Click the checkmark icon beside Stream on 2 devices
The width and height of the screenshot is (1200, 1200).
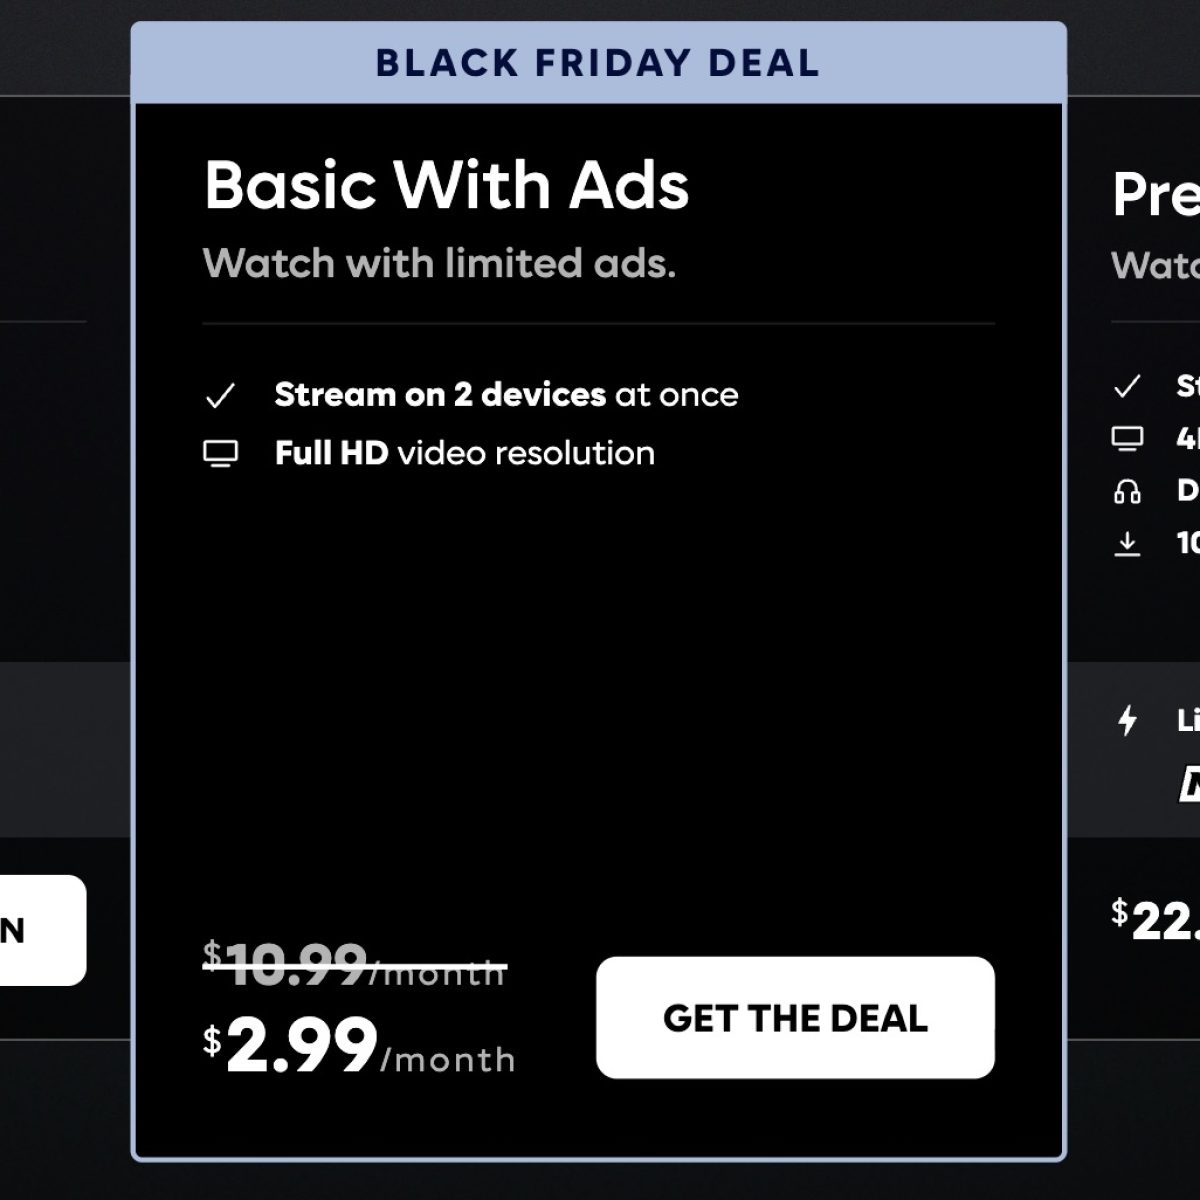[220, 396]
